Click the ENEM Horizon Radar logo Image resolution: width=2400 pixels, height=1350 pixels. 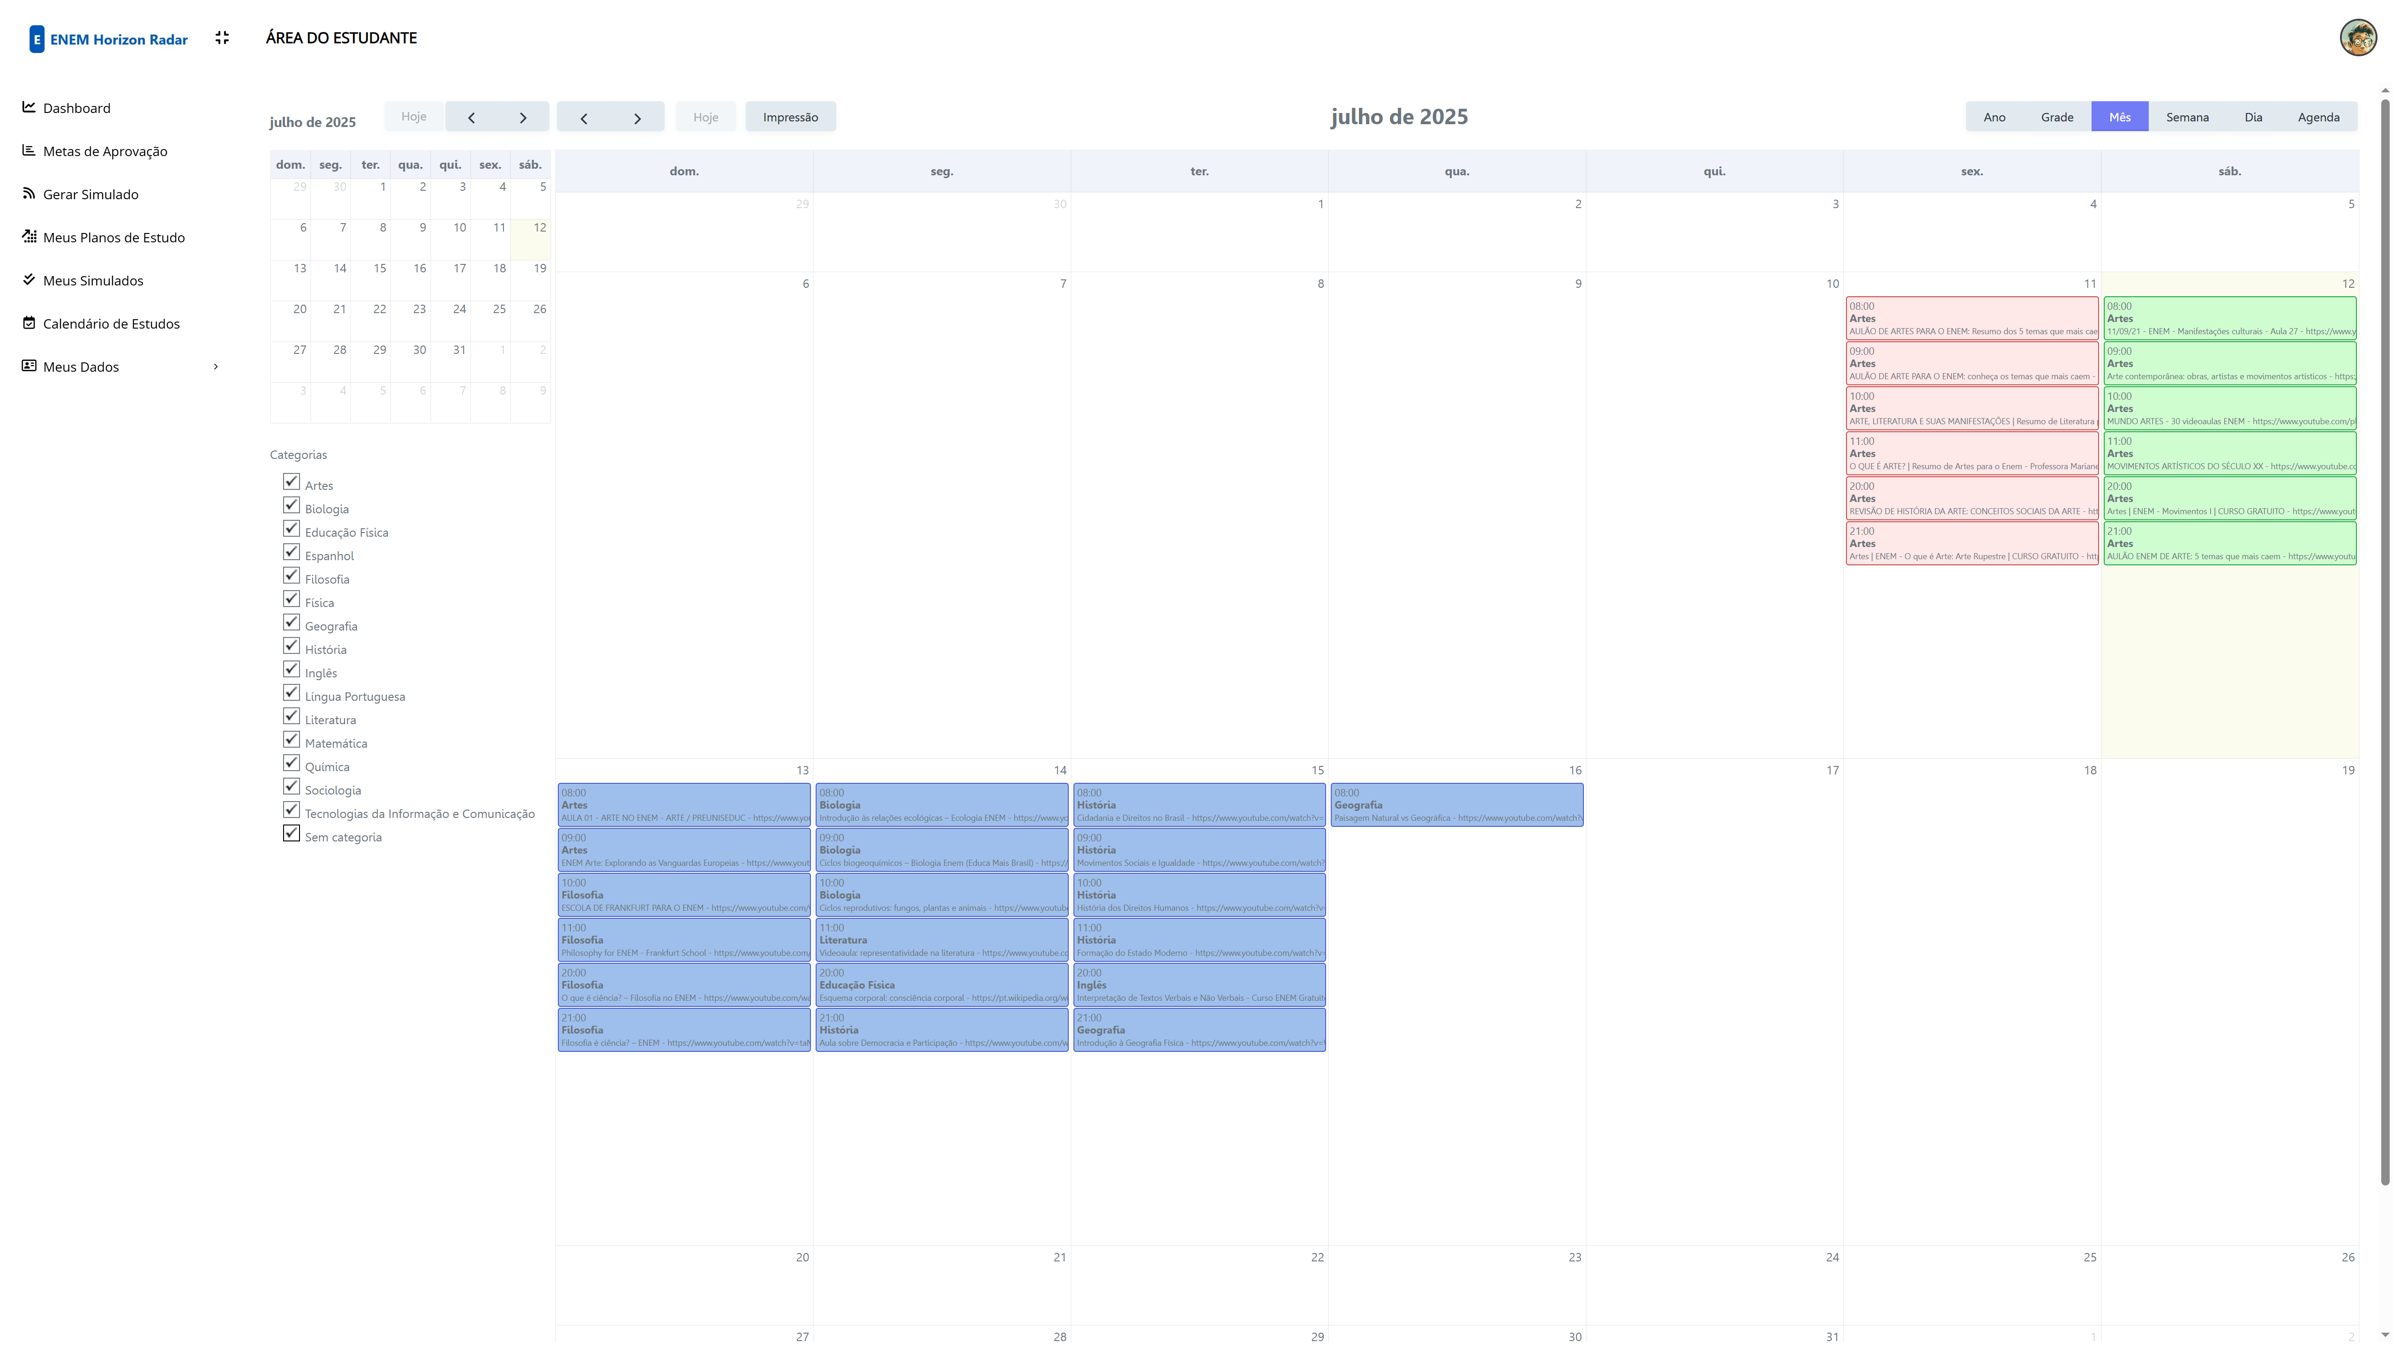point(108,39)
